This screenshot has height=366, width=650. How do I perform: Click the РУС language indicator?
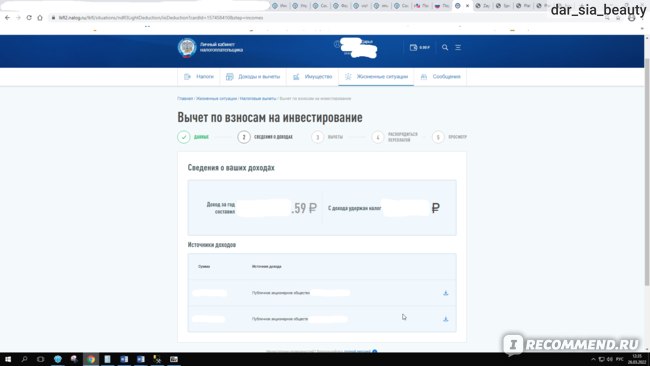click(620, 359)
